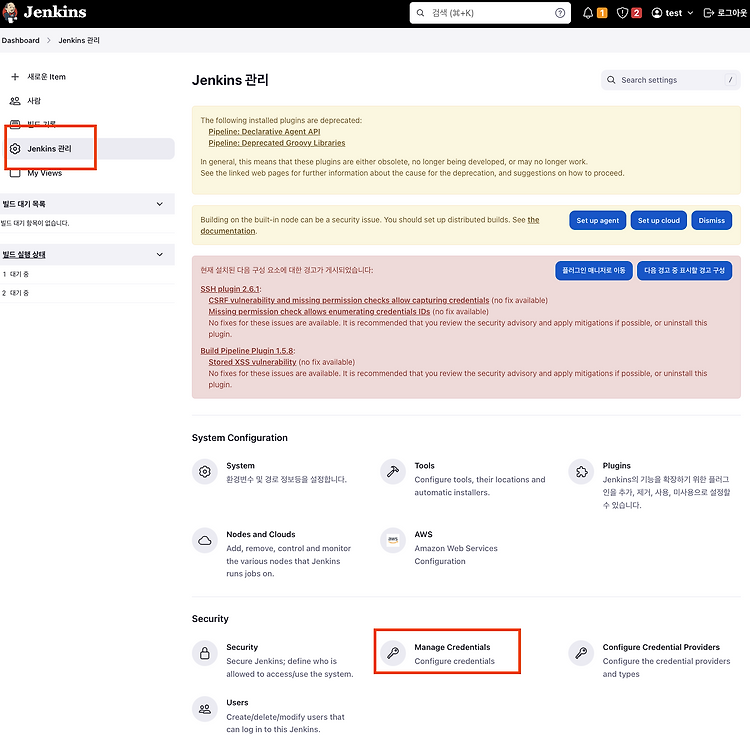Open the security shield warnings icon
Image resolution: width=750 pixels, height=752 pixels.
pyautogui.click(x=622, y=13)
